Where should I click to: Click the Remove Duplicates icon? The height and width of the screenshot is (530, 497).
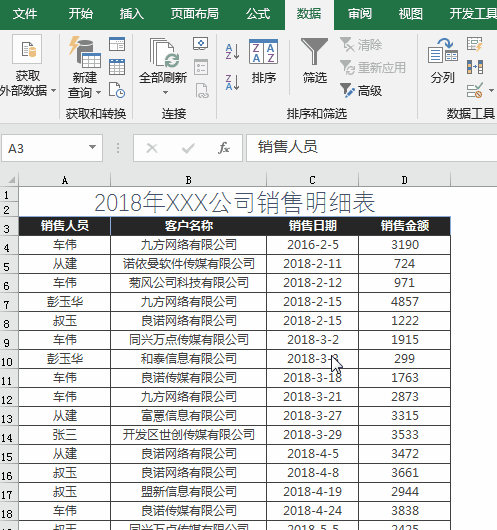coord(475,67)
